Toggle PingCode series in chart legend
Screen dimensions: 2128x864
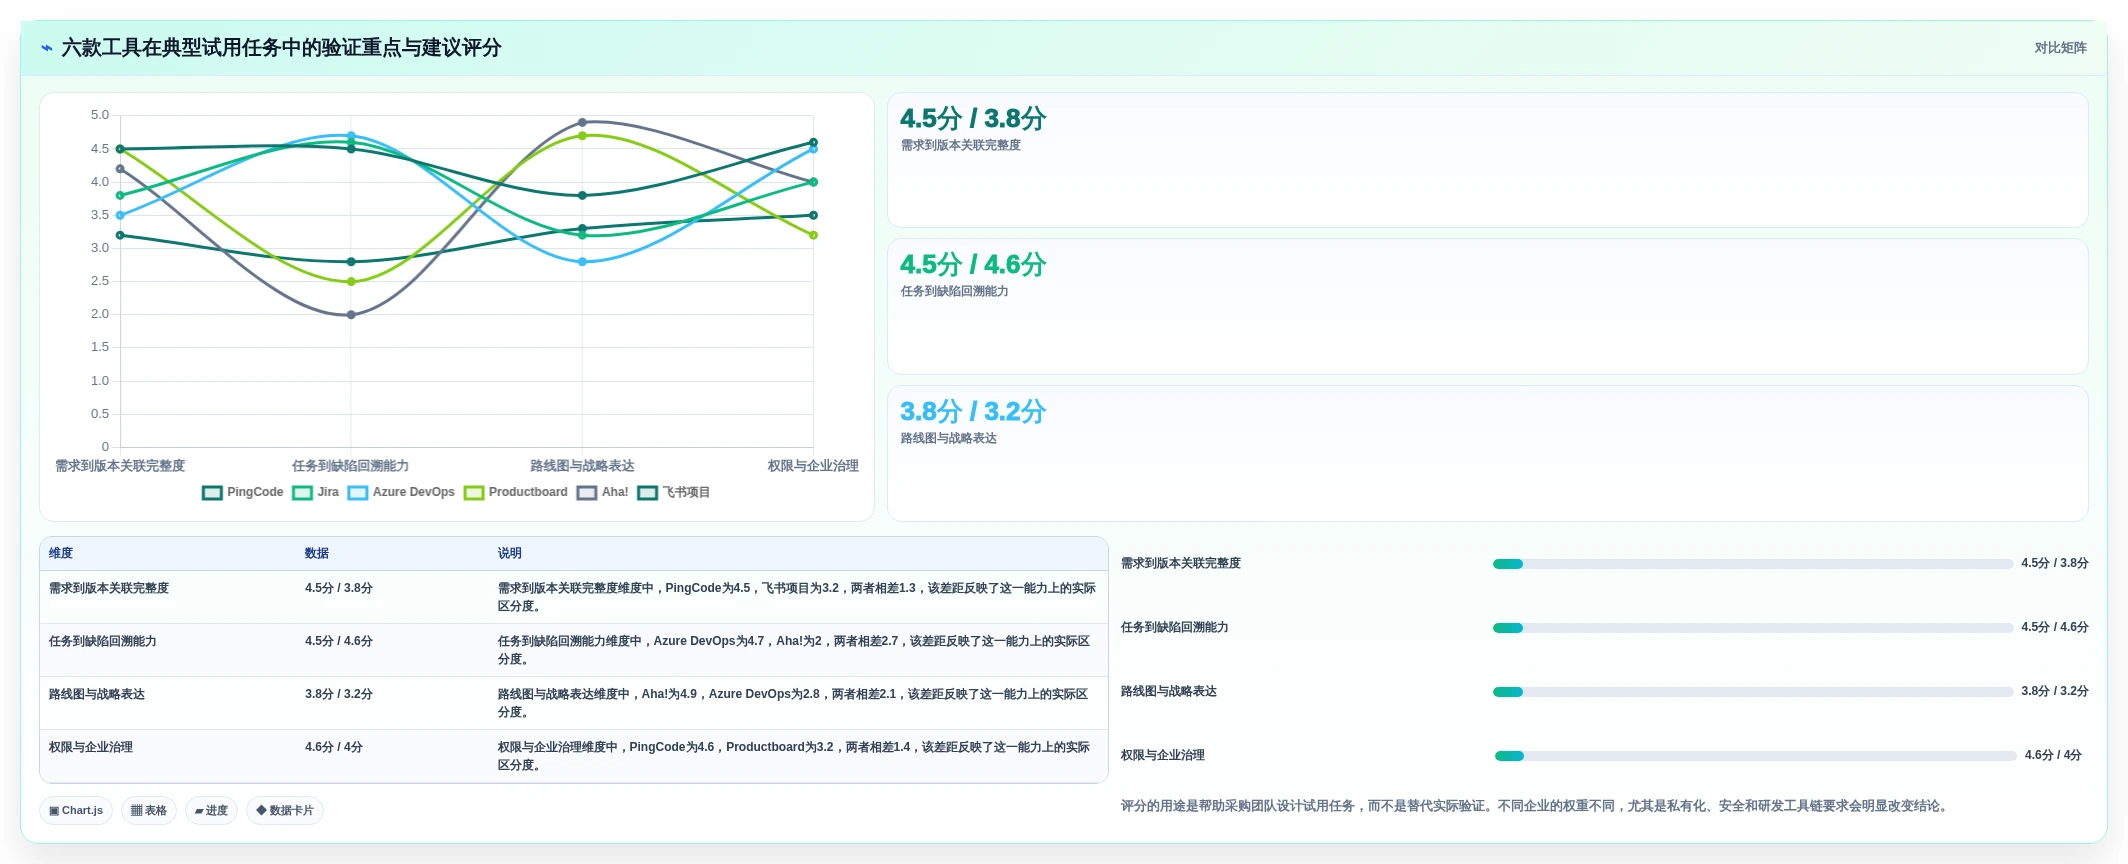[243, 492]
